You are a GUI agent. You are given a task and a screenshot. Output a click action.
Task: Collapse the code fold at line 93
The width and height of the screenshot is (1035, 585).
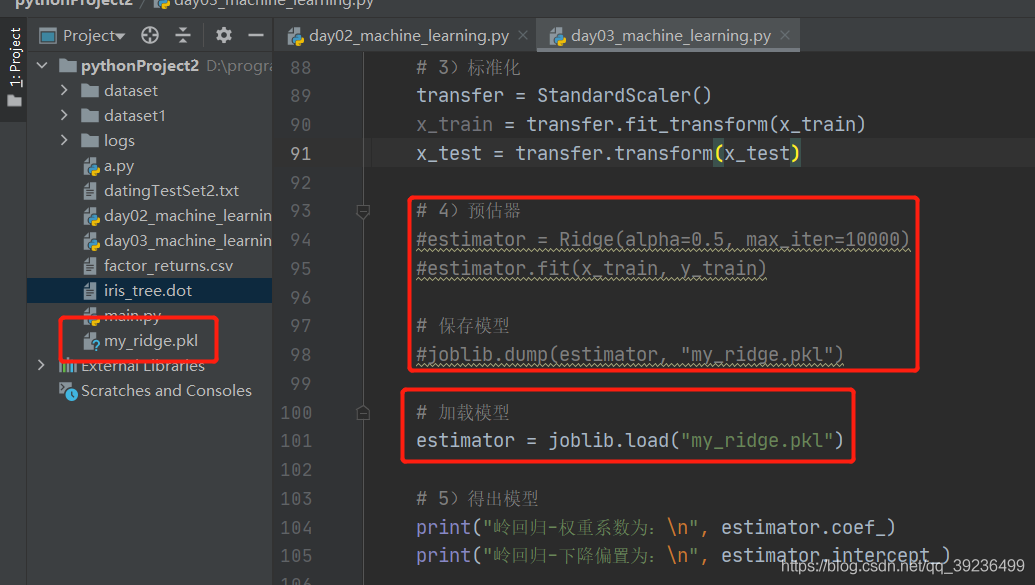click(362, 211)
